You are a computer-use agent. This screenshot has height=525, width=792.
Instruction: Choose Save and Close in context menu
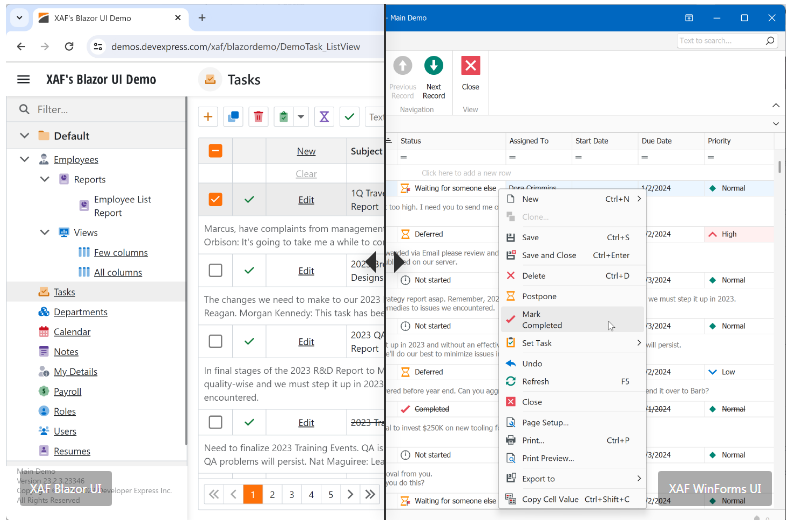[573, 255]
